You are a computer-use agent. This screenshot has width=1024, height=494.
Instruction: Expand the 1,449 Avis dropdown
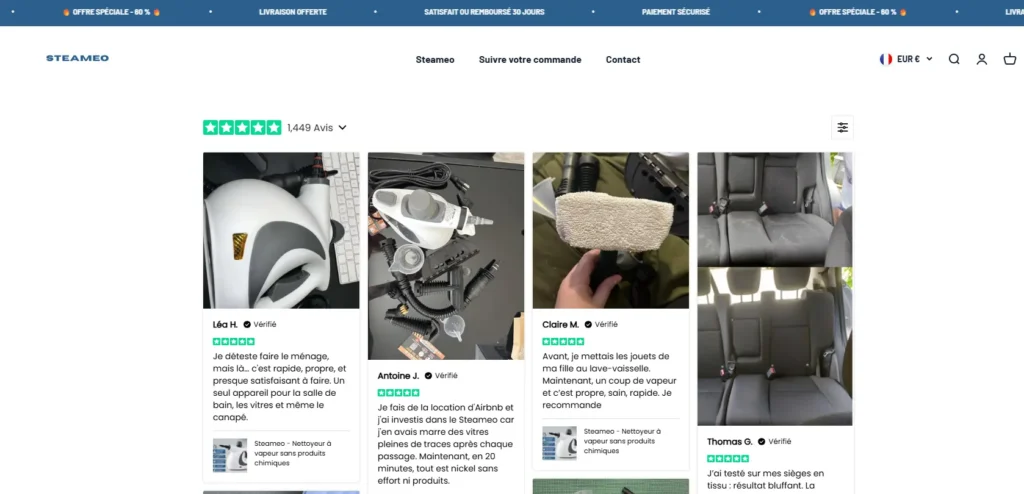pos(316,128)
